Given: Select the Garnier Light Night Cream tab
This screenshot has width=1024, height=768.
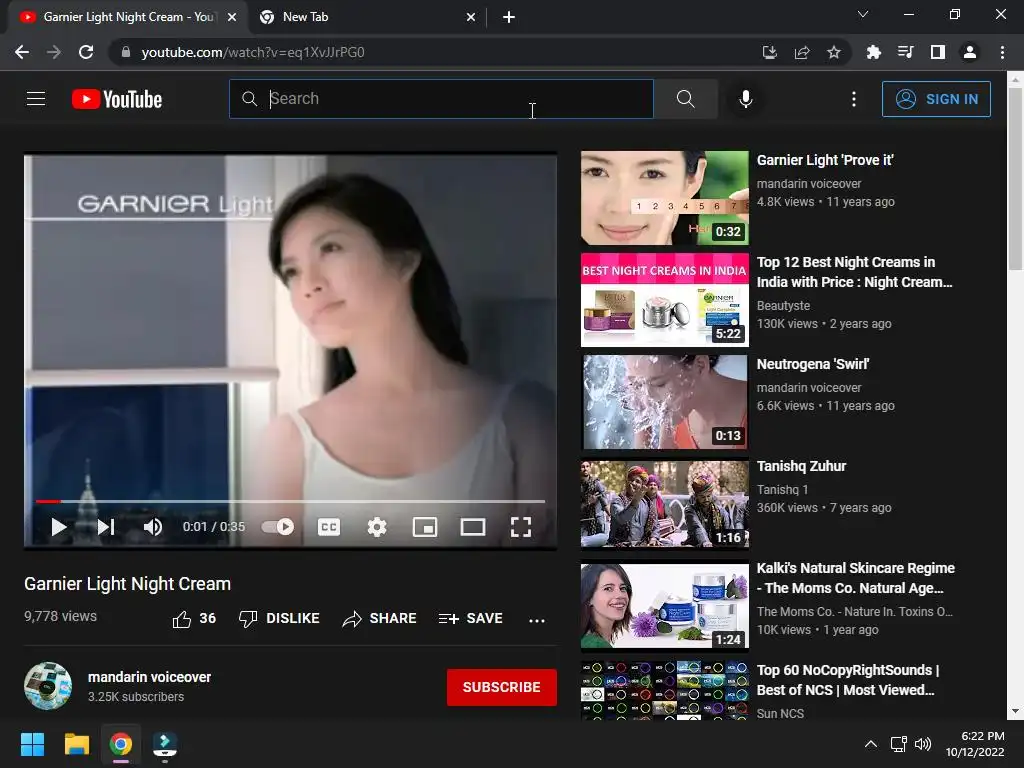Looking at the screenshot, I should (127, 17).
